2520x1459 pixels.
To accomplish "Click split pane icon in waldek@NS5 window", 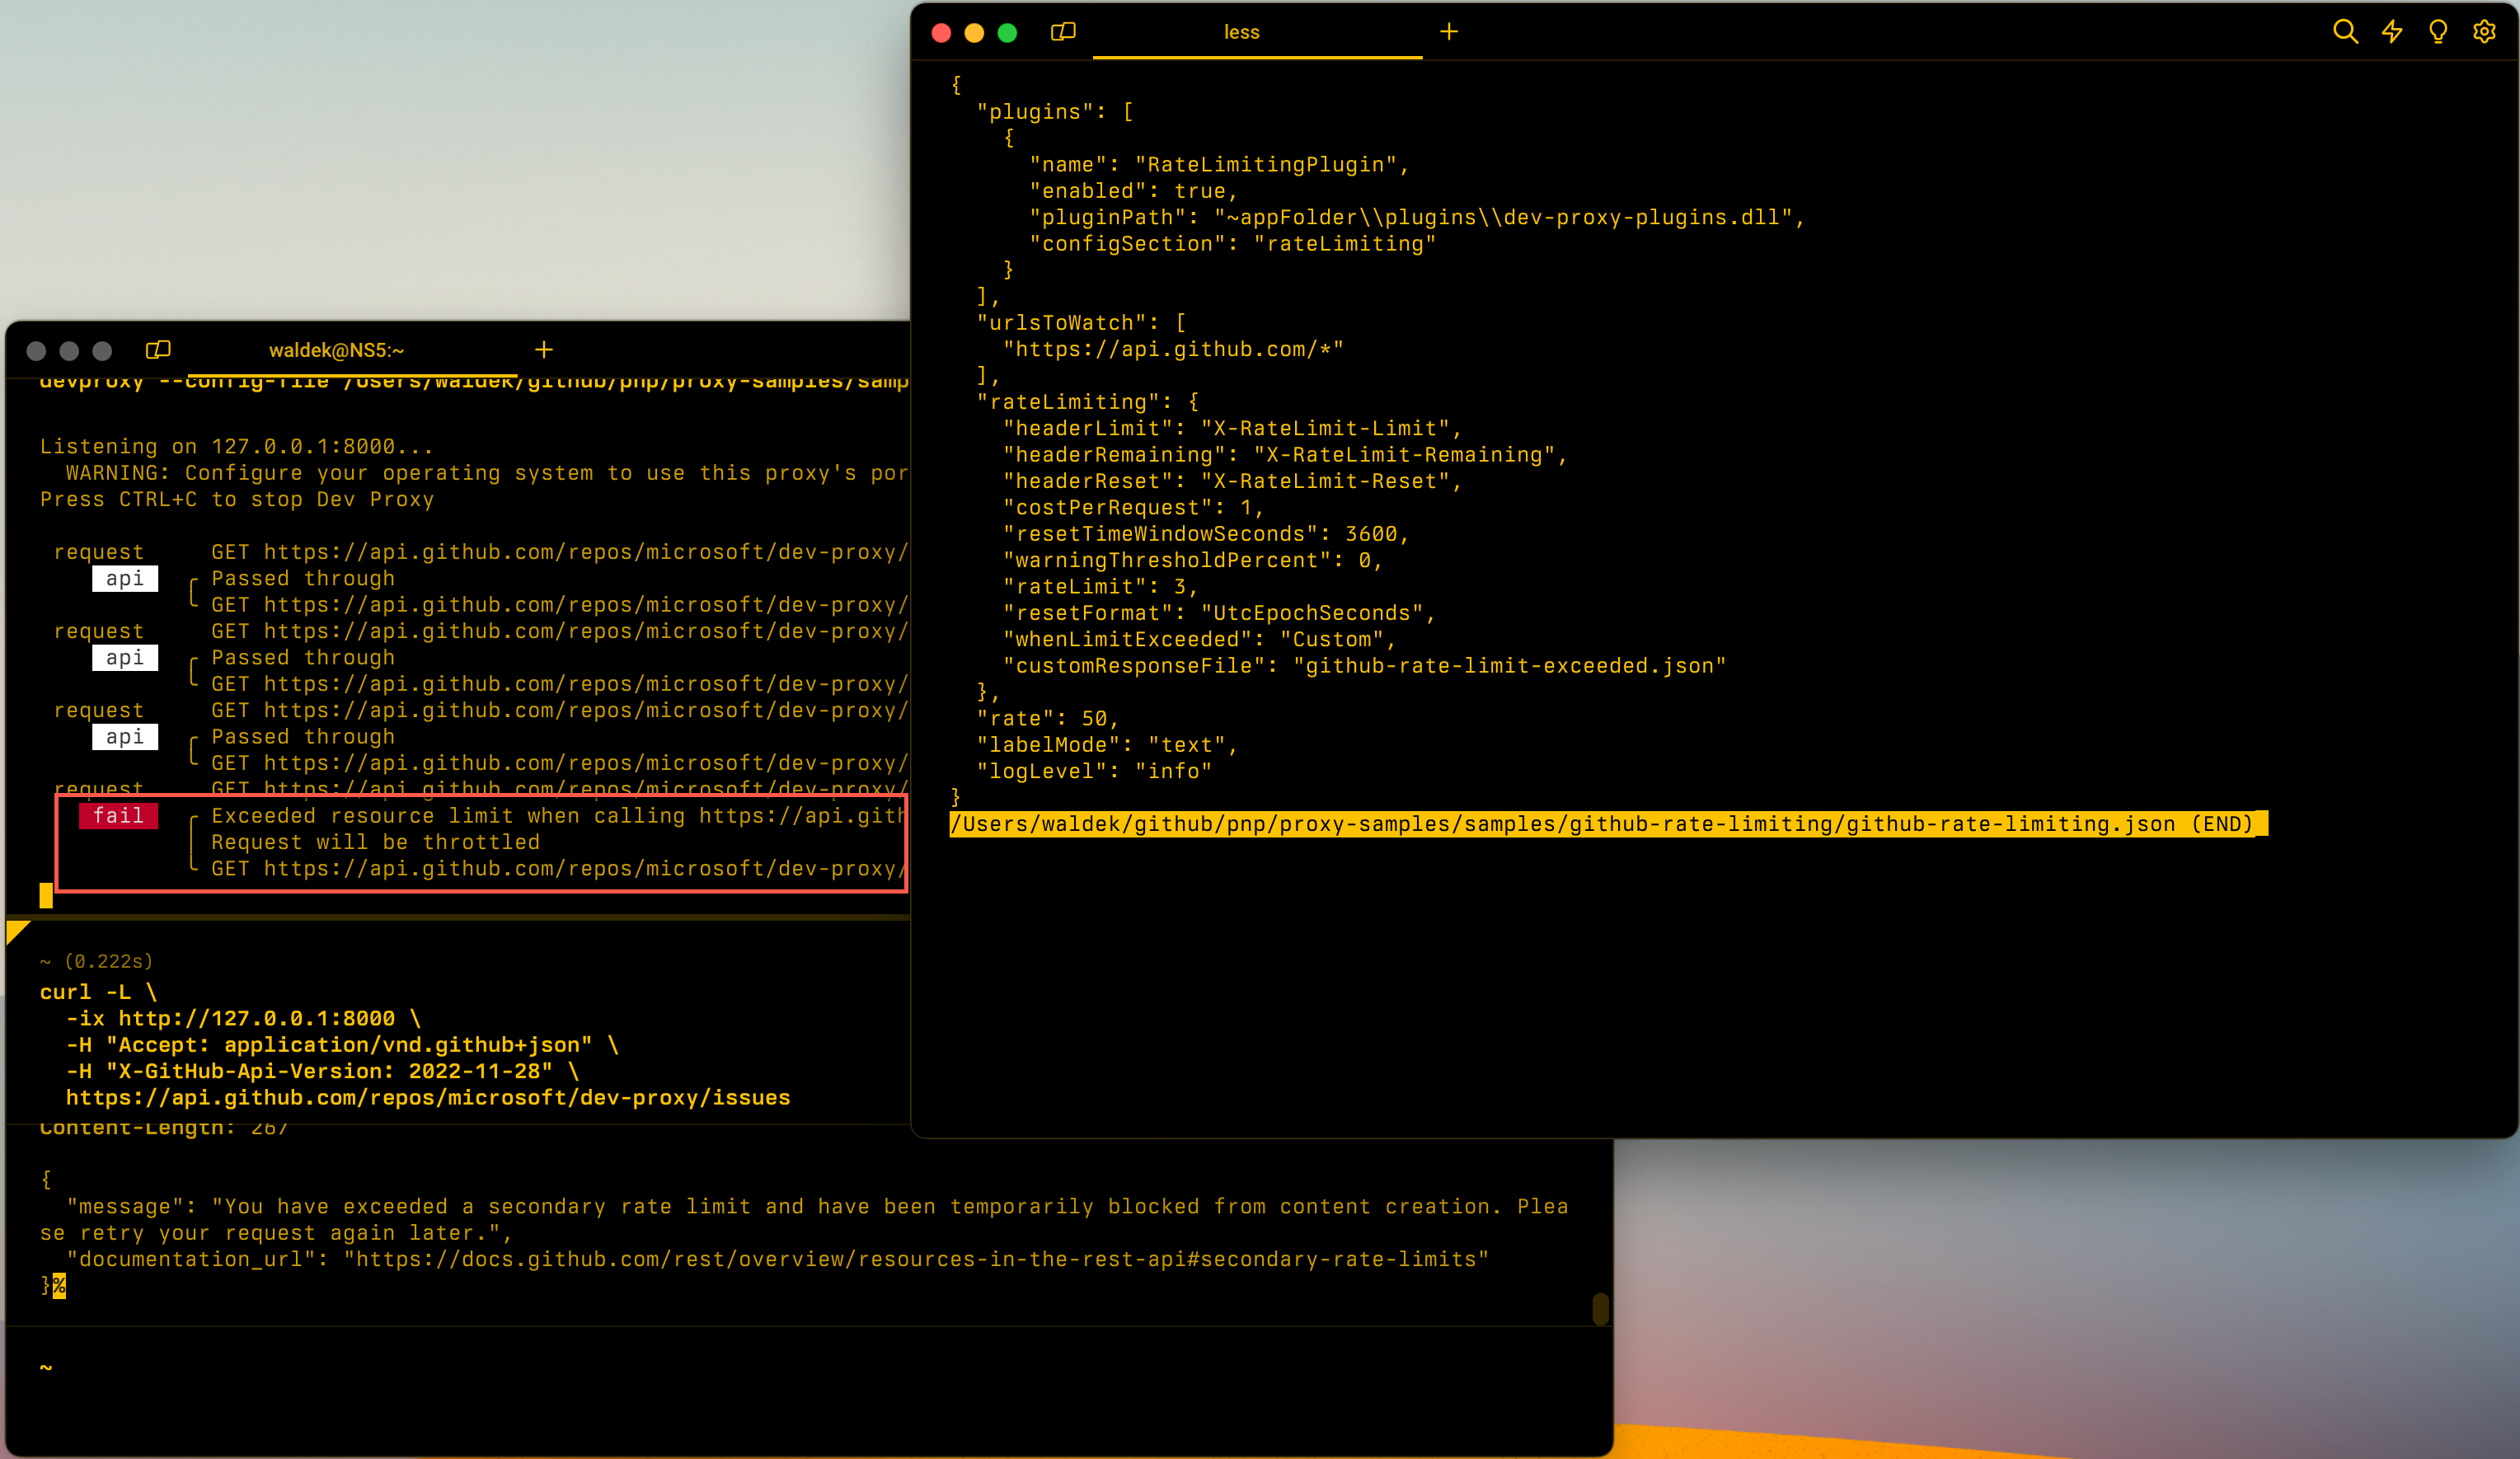I will click(x=158, y=350).
